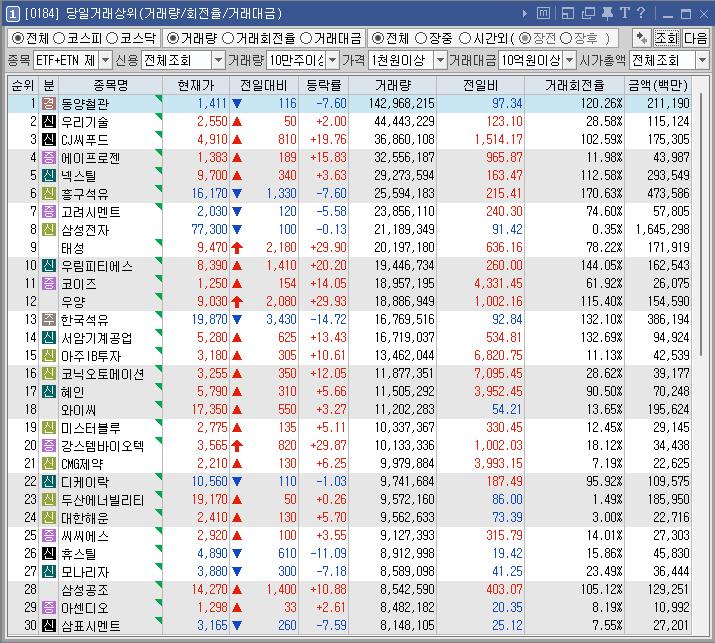Click the 신 badge icon for 넥스틸
715x643 pixels.
(49, 176)
